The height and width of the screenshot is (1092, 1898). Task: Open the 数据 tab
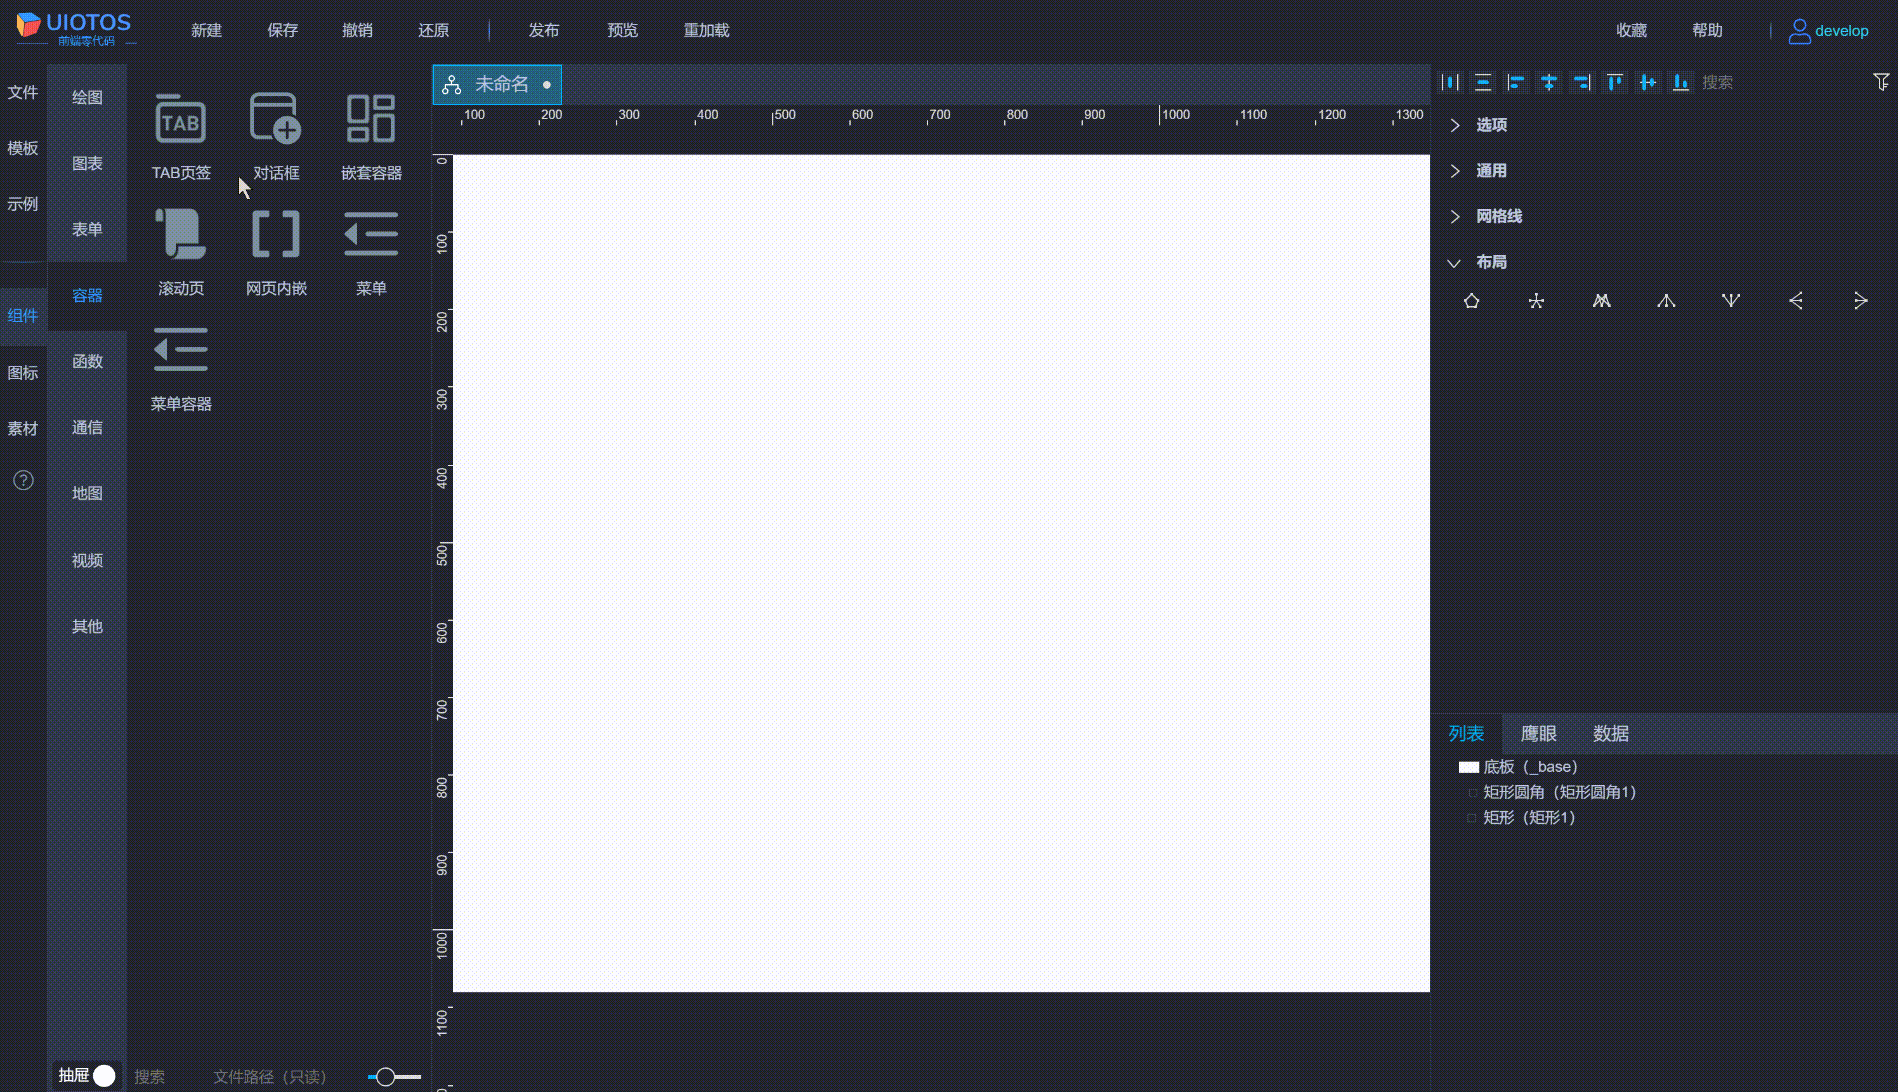[1610, 734]
